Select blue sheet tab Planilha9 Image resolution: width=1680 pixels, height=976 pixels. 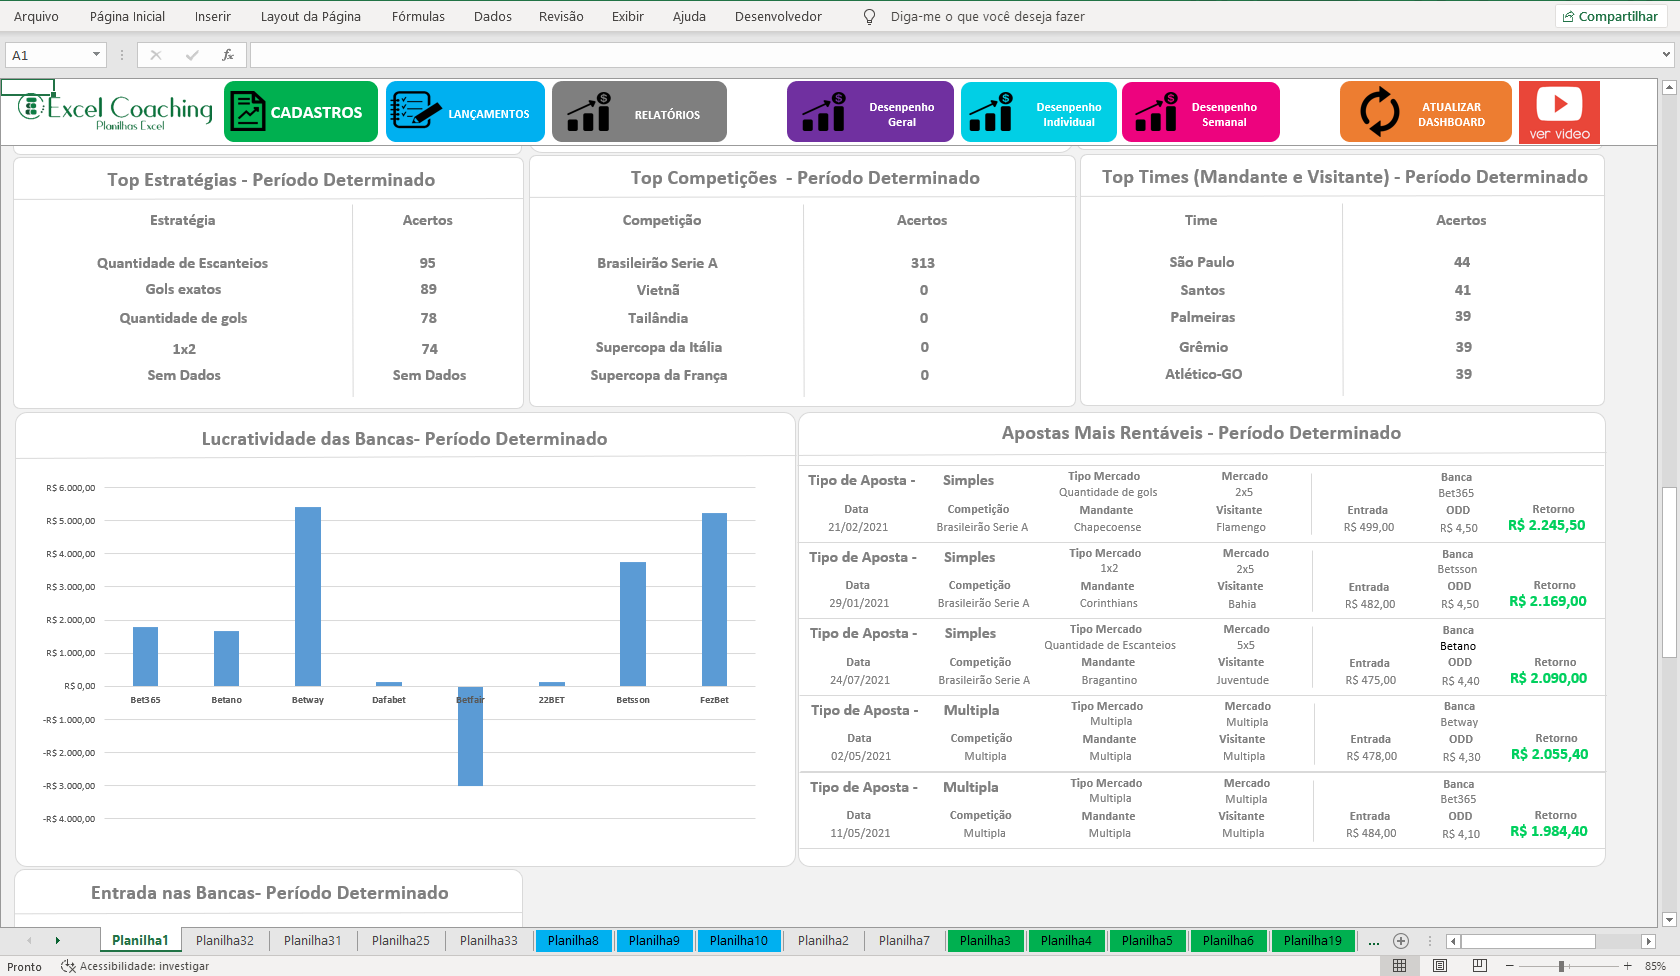point(654,940)
